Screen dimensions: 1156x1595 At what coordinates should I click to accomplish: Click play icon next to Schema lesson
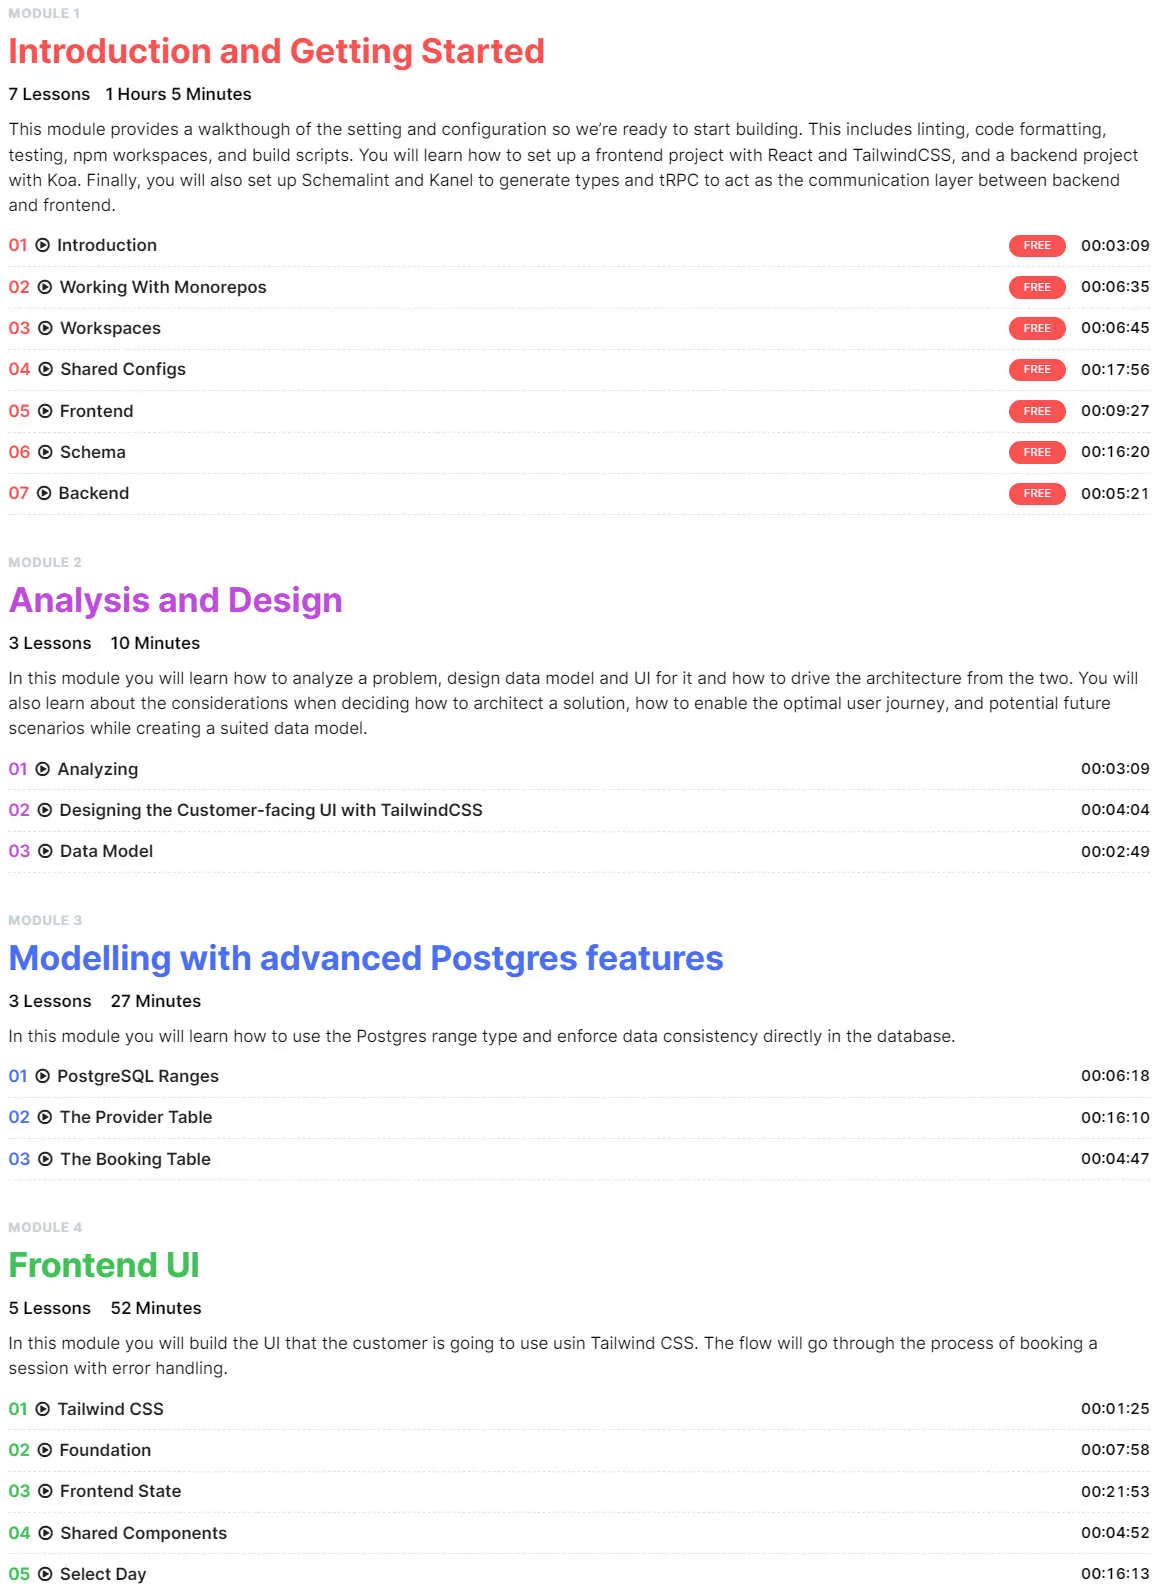tap(45, 452)
